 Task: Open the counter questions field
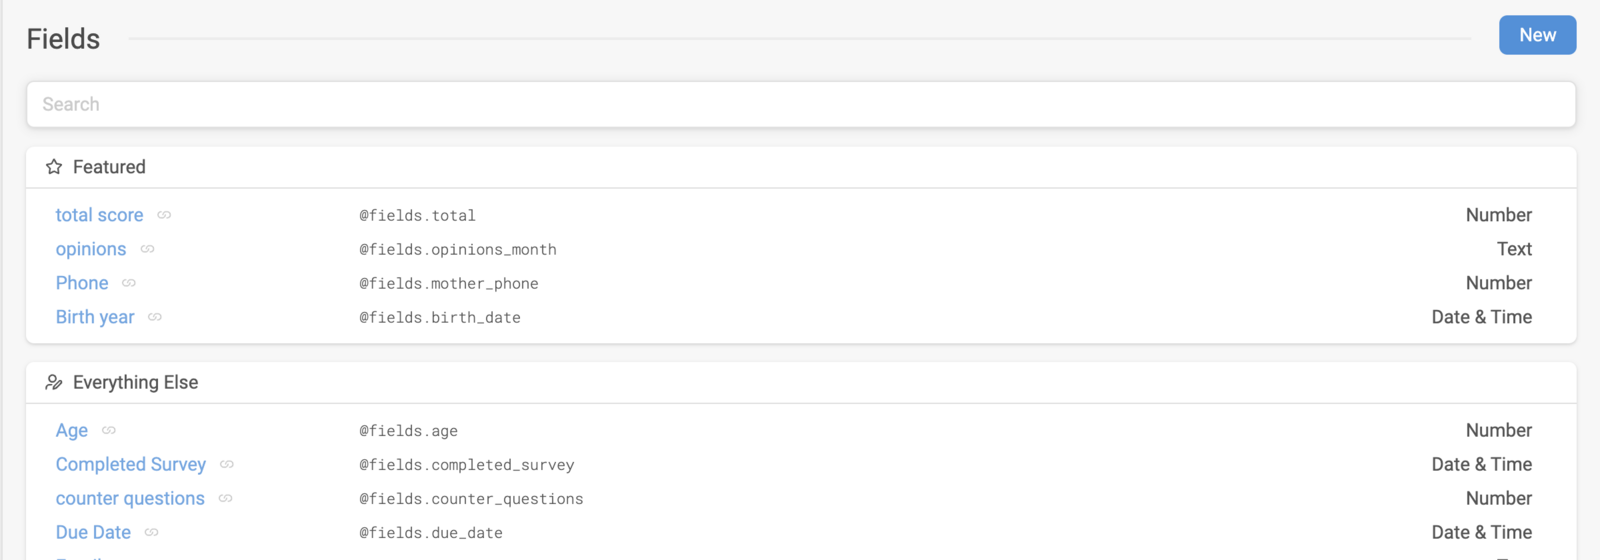click(130, 498)
